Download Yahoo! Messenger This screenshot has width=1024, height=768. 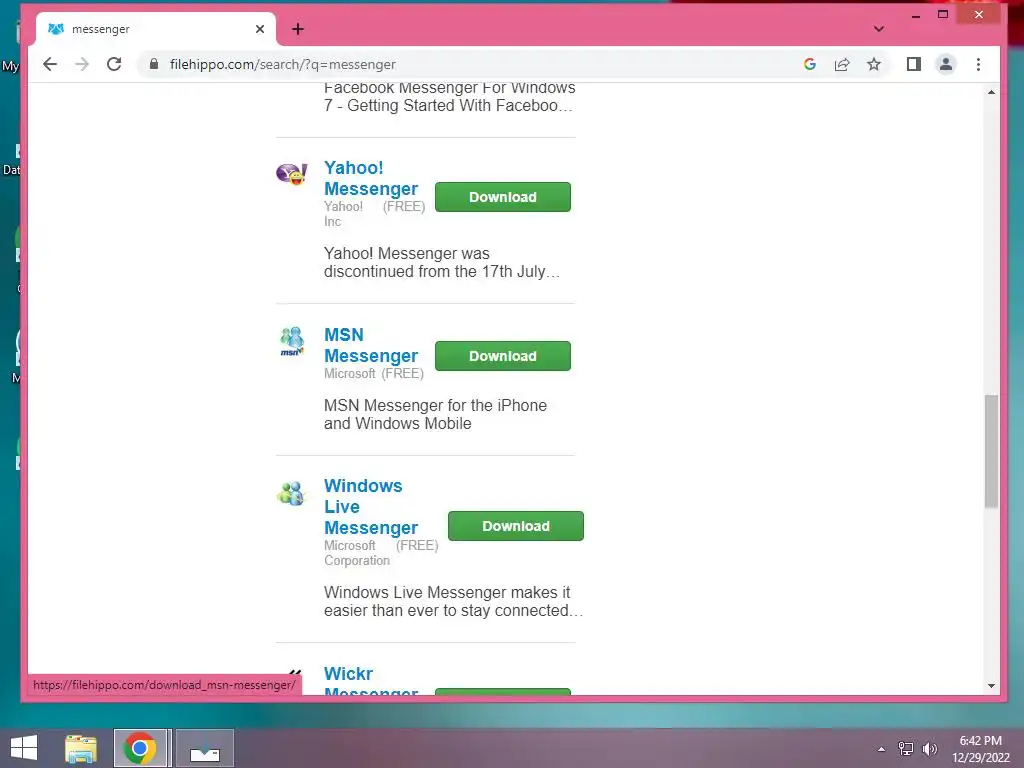click(503, 197)
